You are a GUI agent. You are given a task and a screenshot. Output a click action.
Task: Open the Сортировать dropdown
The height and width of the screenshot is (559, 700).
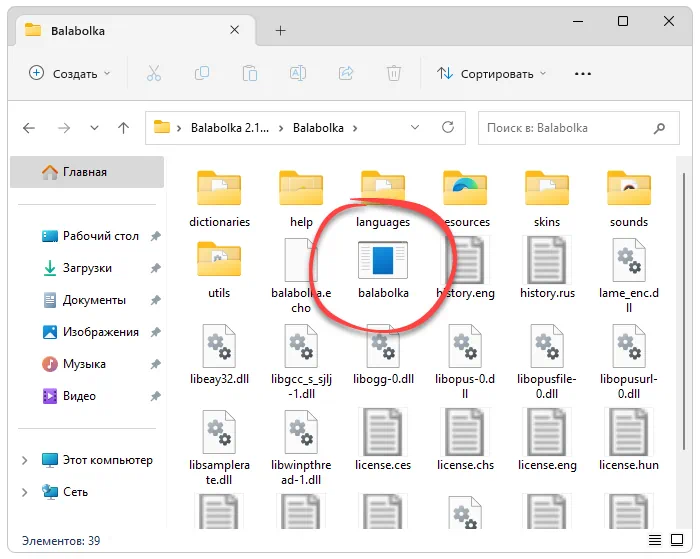pos(492,73)
